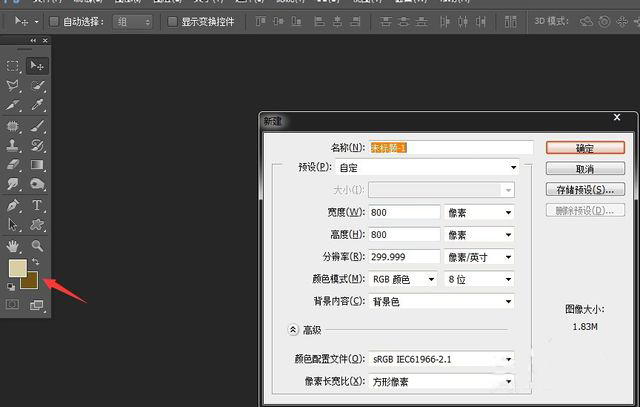This screenshot has width=640, height=407.
Task: Select the Rectangular Marquee tool
Action: pos(14,66)
